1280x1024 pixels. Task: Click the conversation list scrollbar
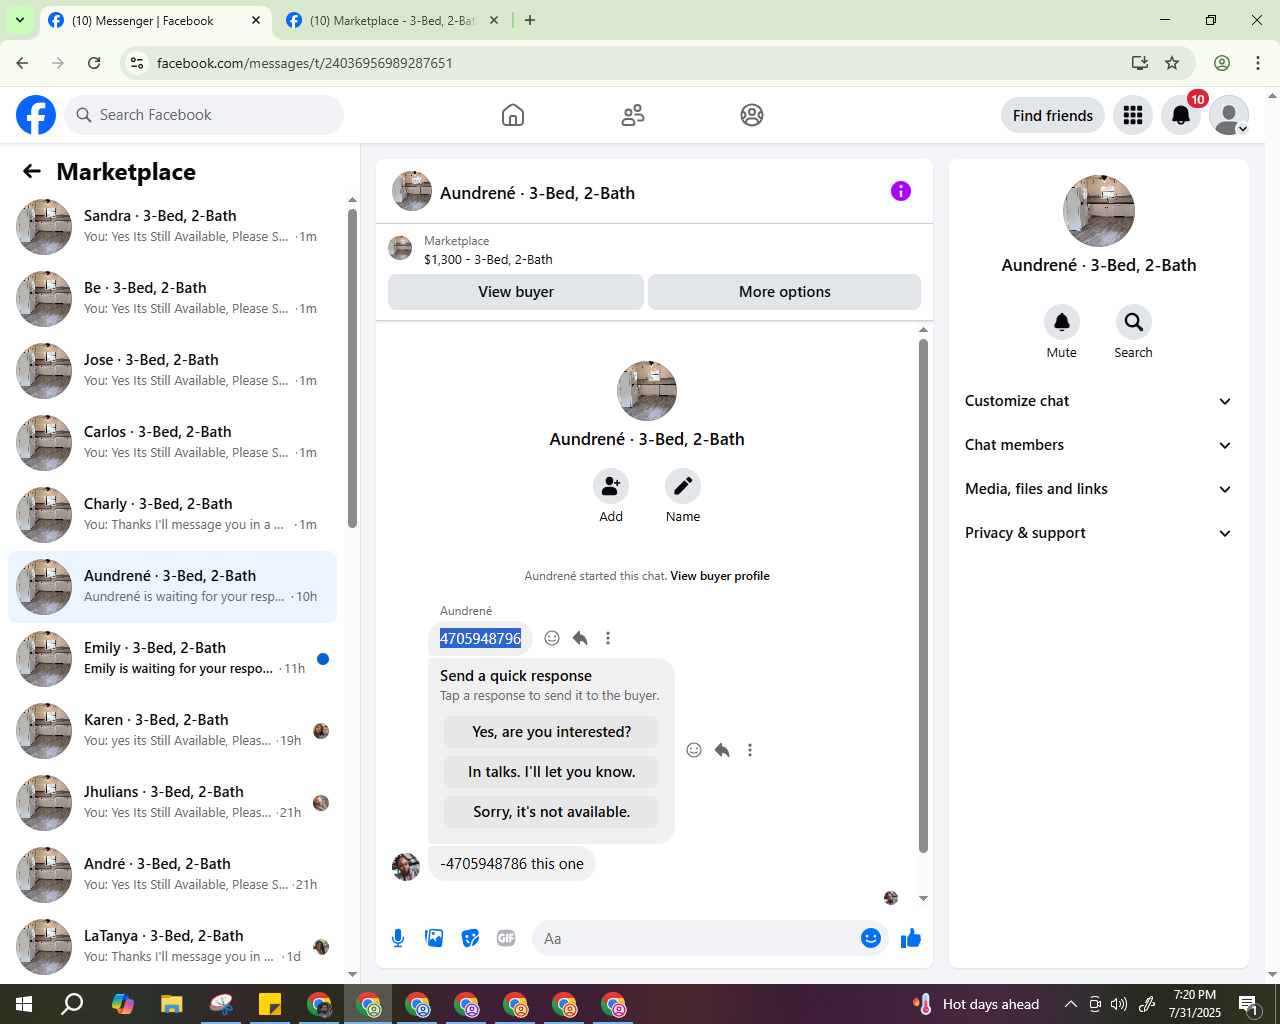click(352, 368)
